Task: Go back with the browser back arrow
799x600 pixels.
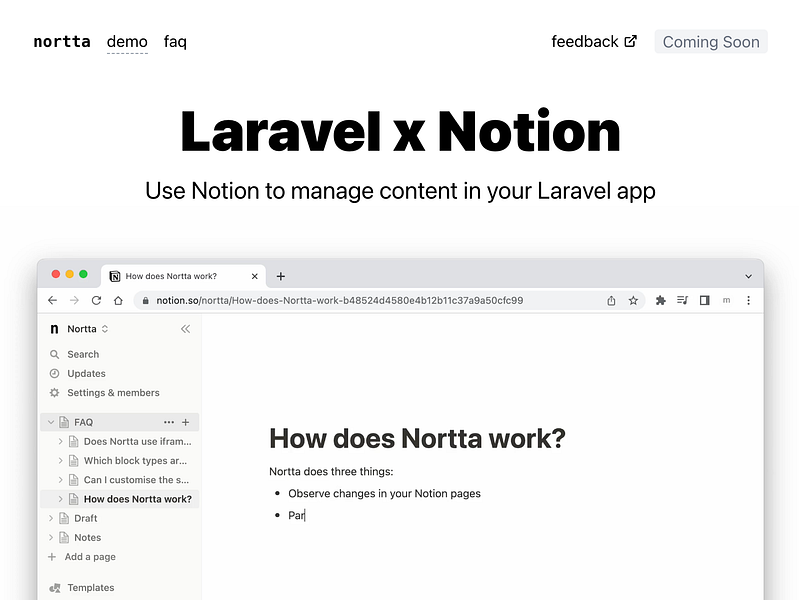Action: (52, 300)
